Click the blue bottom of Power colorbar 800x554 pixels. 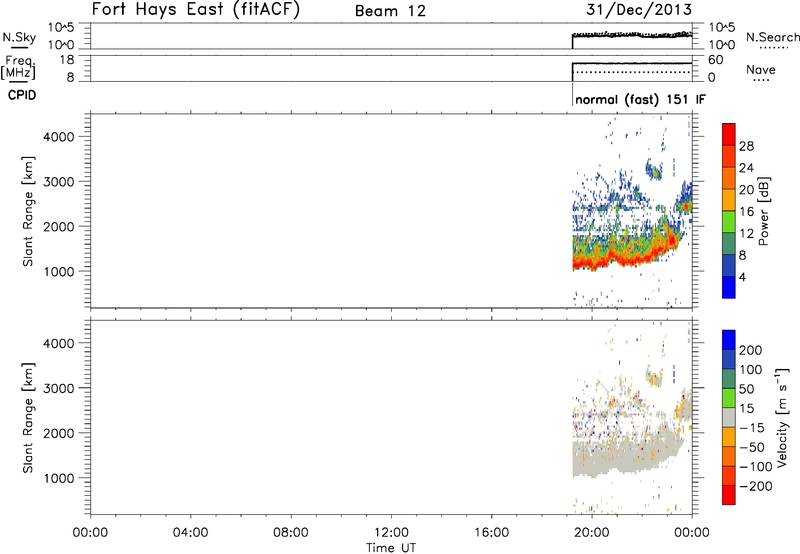coord(729,287)
